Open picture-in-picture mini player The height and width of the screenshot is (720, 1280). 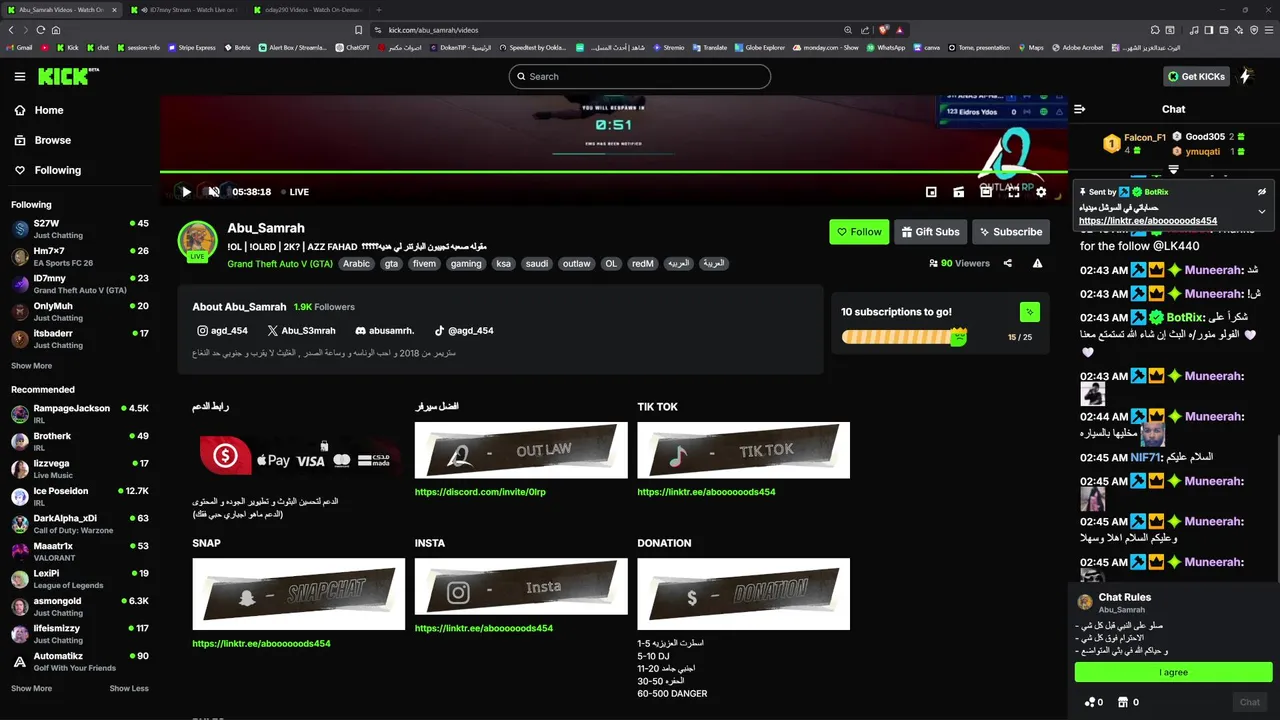(x=931, y=192)
